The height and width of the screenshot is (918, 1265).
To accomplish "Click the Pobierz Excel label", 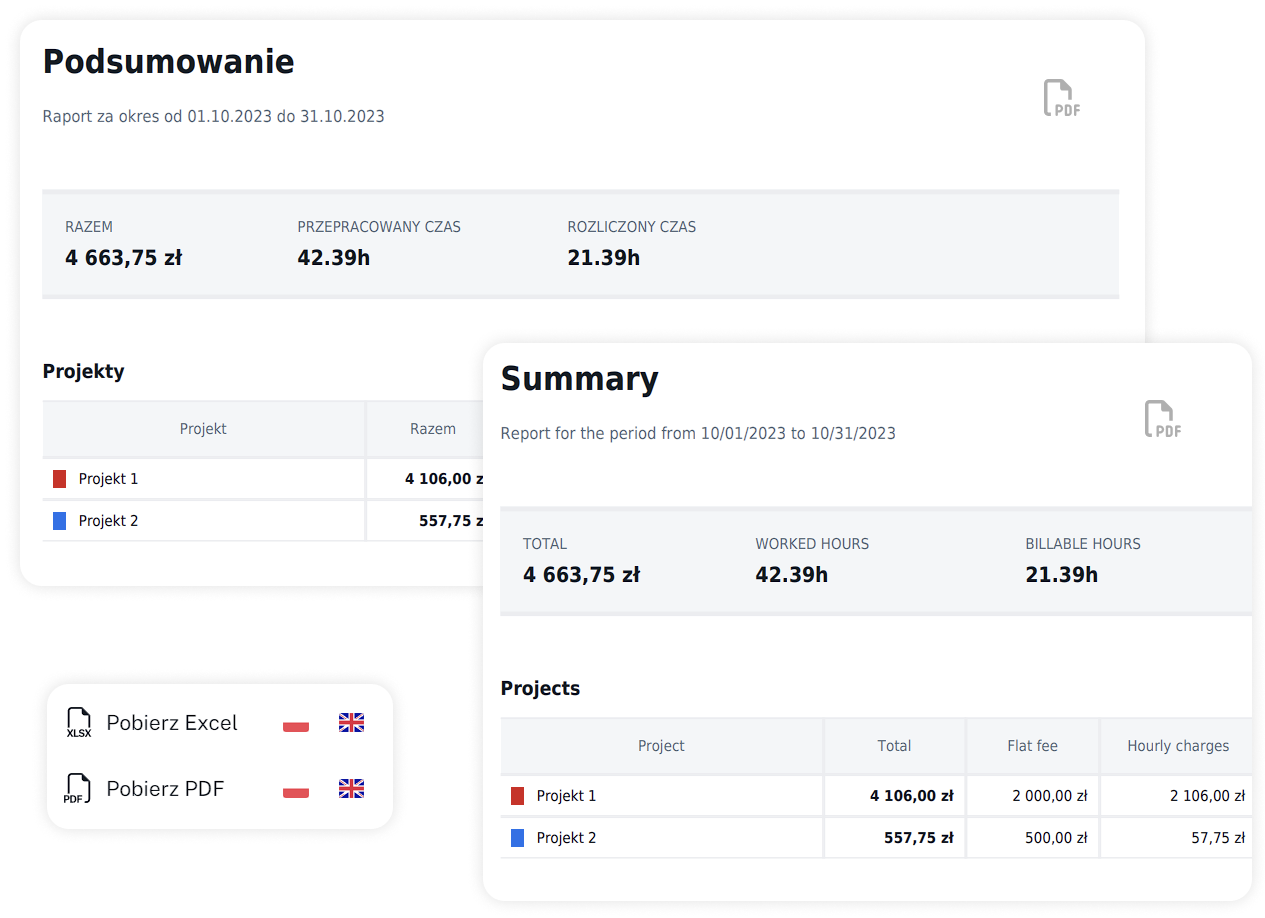I will tap(172, 723).
